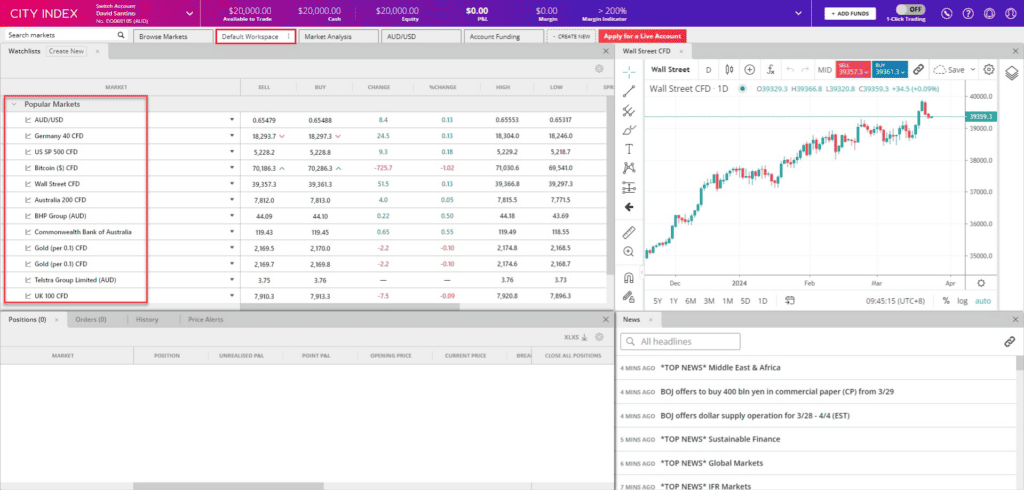Screen dimensions: 1024x490
Task: Open the Wall Street CFD row dropdown arrow
Action: 231,184
